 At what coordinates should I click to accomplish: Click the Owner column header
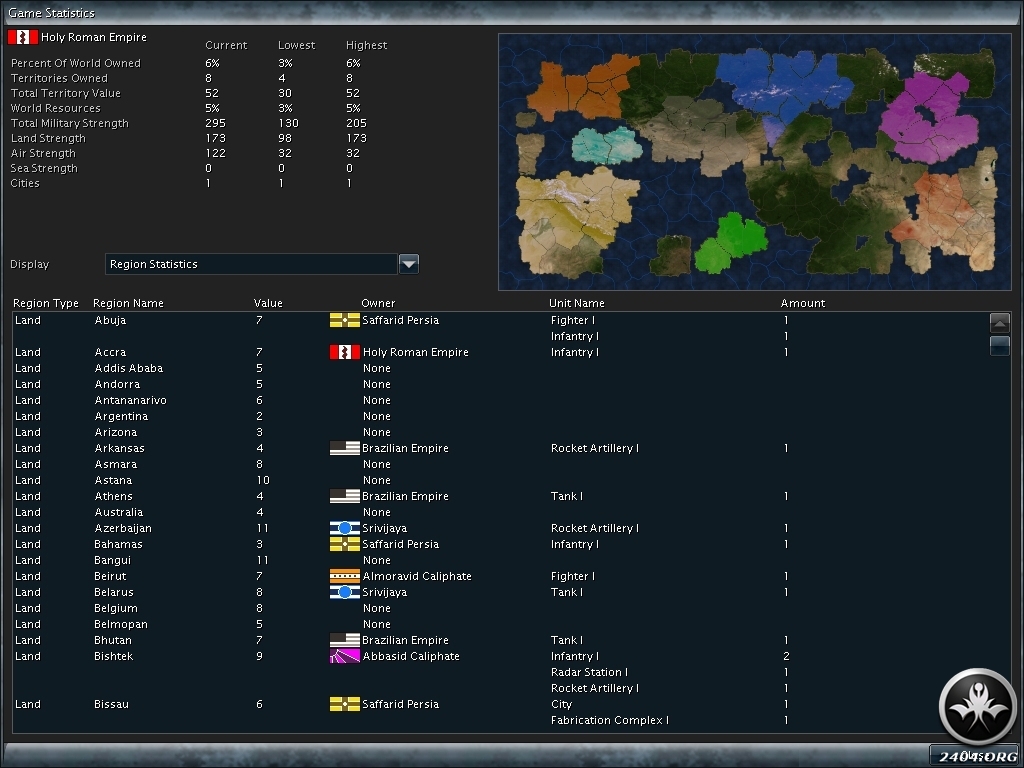pos(378,303)
